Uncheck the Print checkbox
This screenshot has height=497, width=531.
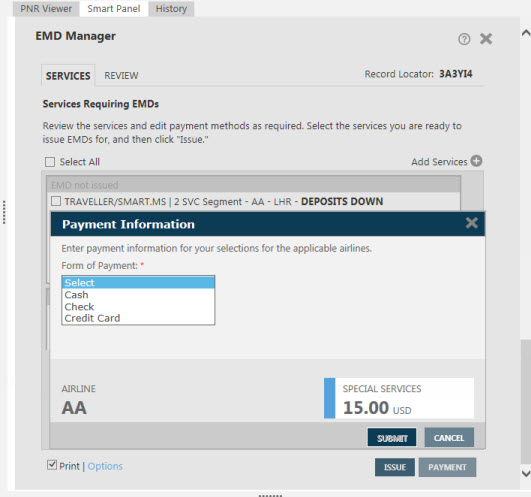(52, 465)
